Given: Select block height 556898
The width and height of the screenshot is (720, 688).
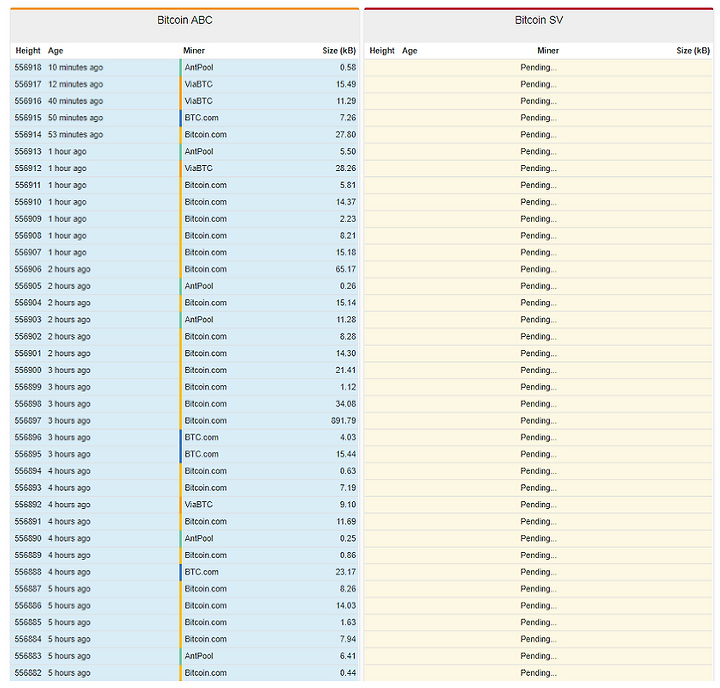Looking at the screenshot, I should click(x=28, y=404).
